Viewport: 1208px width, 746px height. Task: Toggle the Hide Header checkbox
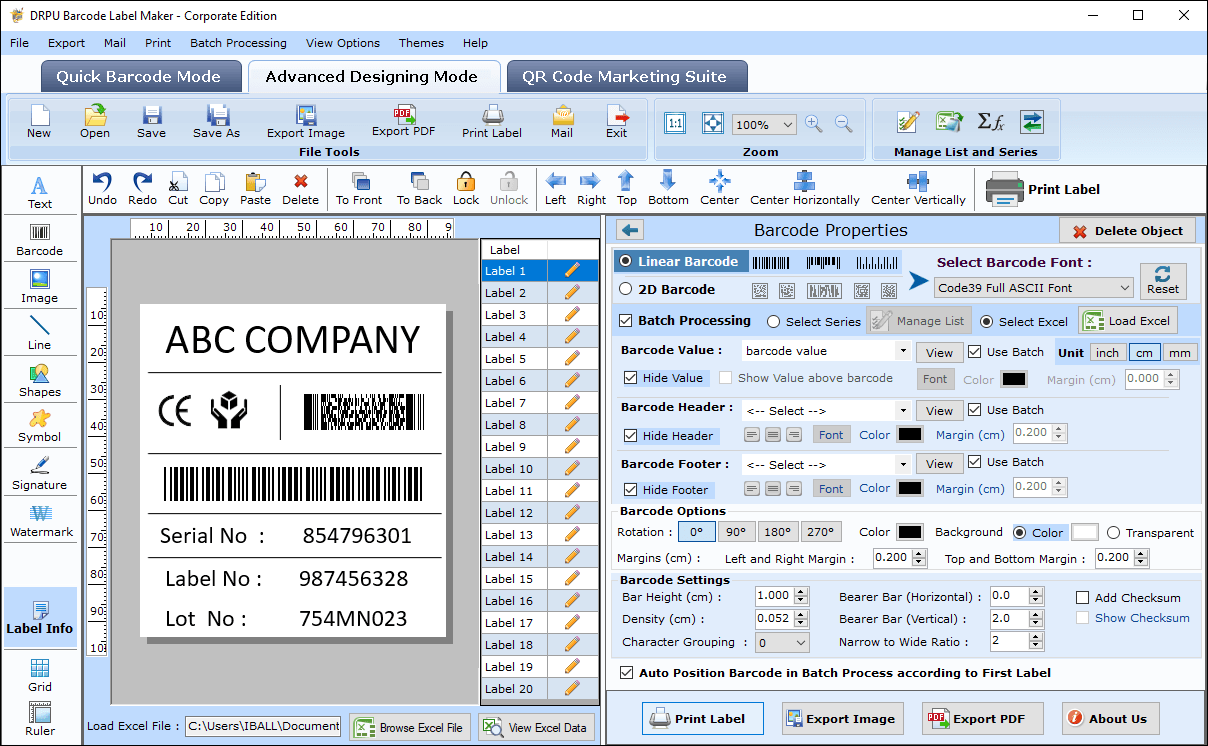tap(630, 436)
